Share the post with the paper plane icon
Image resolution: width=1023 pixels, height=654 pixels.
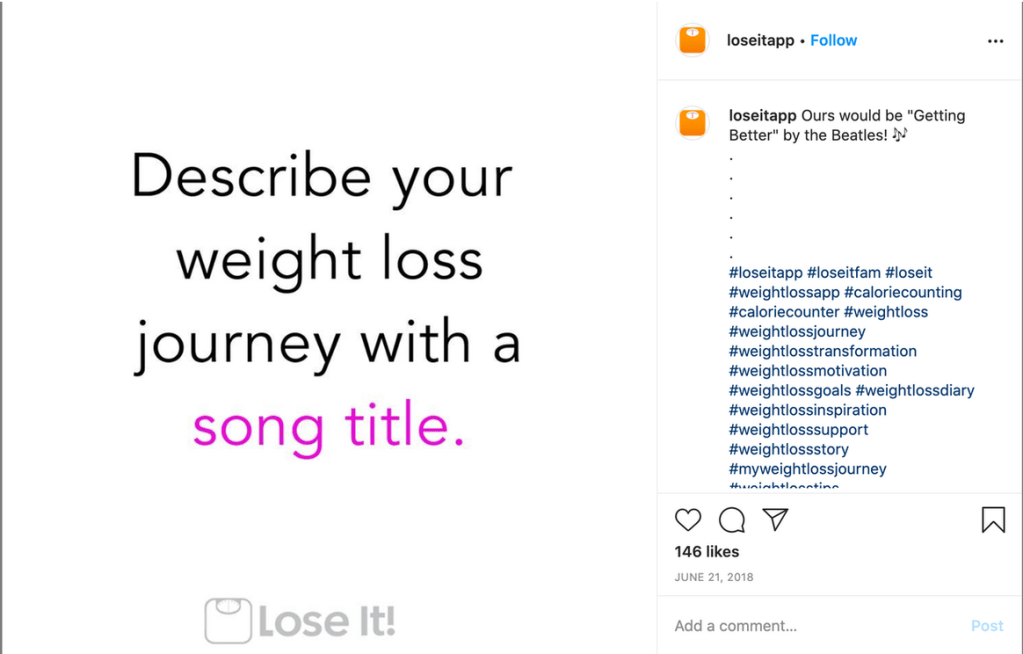click(776, 520)
